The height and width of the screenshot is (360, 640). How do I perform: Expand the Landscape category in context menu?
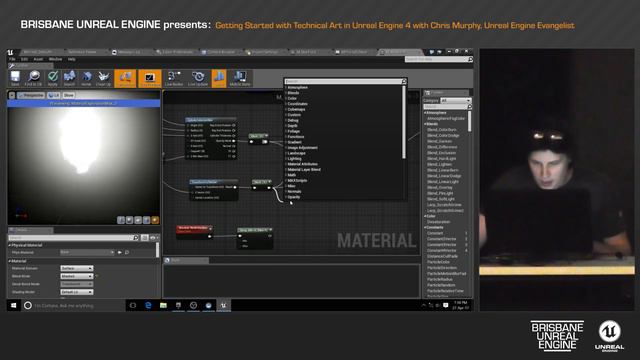[x=296, y=153]
